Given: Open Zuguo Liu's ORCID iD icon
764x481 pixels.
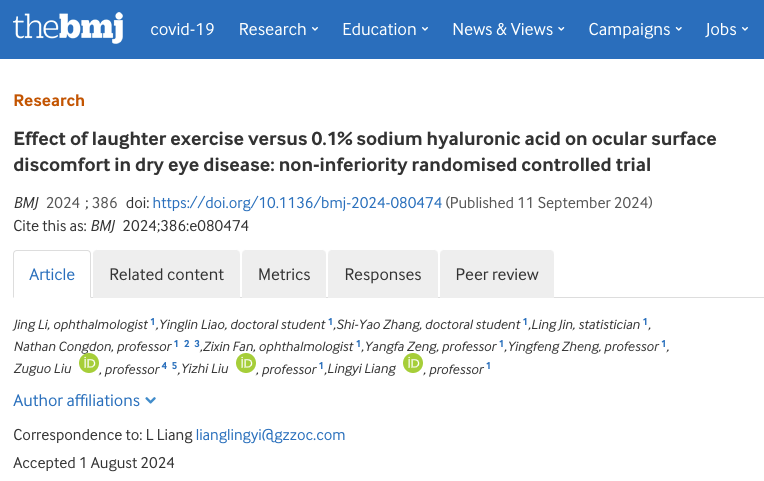Looking at the screenshot, I should pyautogui.click(x=89, y=364).
